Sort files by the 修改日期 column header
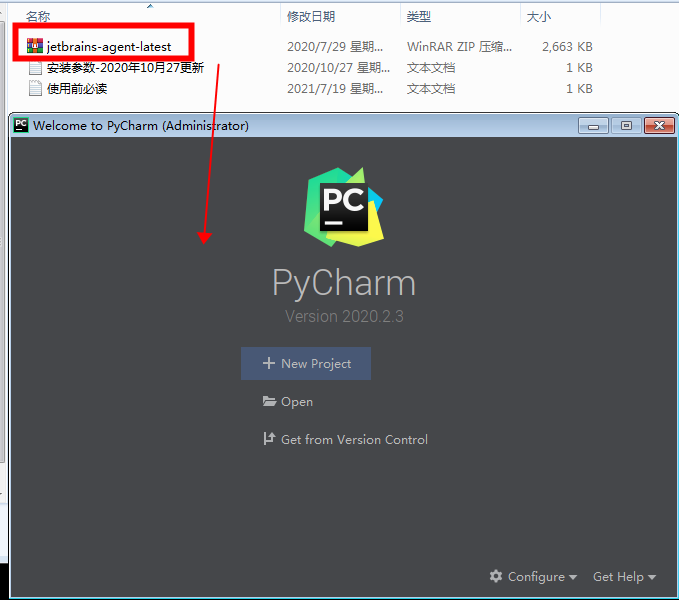Screen dimensions: 679x600 (311, 16)
